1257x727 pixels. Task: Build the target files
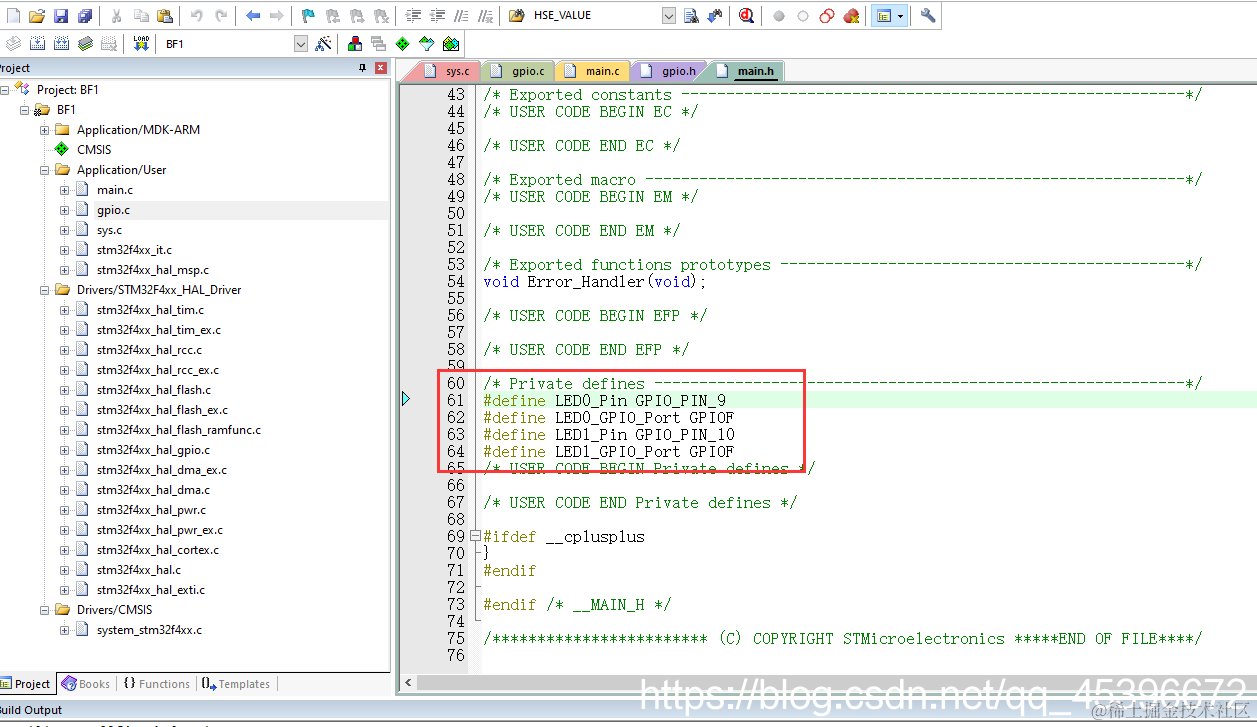pyautogui.click(x=37, y=44)
